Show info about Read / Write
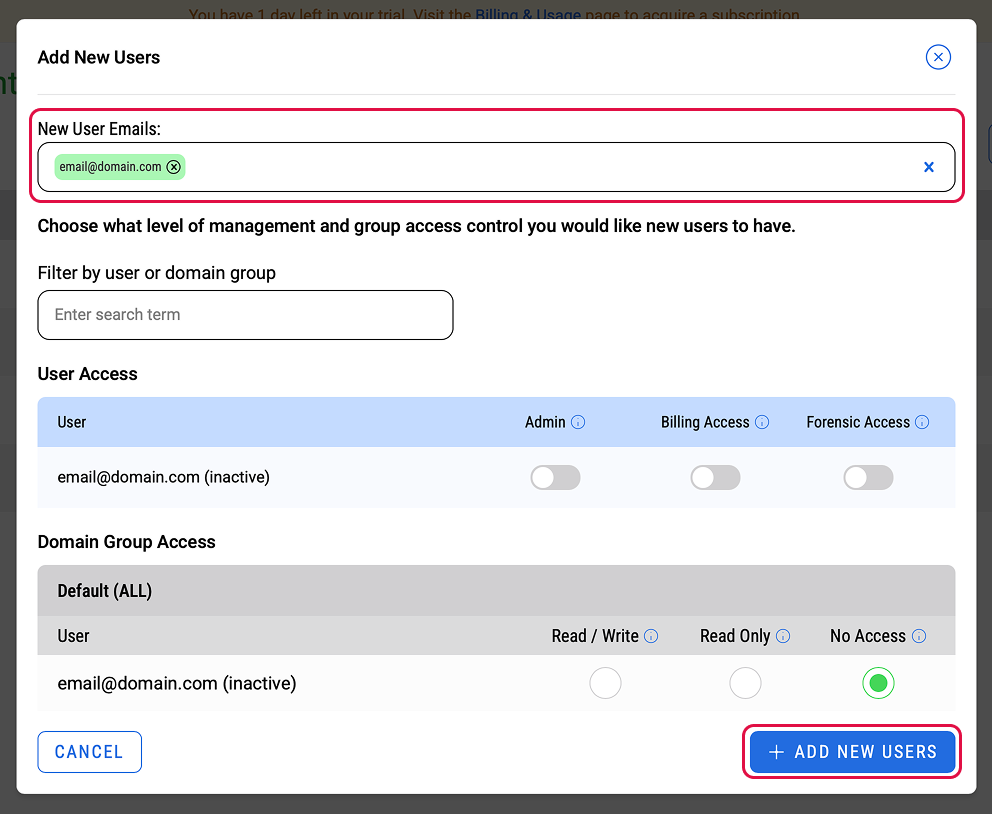992x814 pixels. [x=650, y=636]
